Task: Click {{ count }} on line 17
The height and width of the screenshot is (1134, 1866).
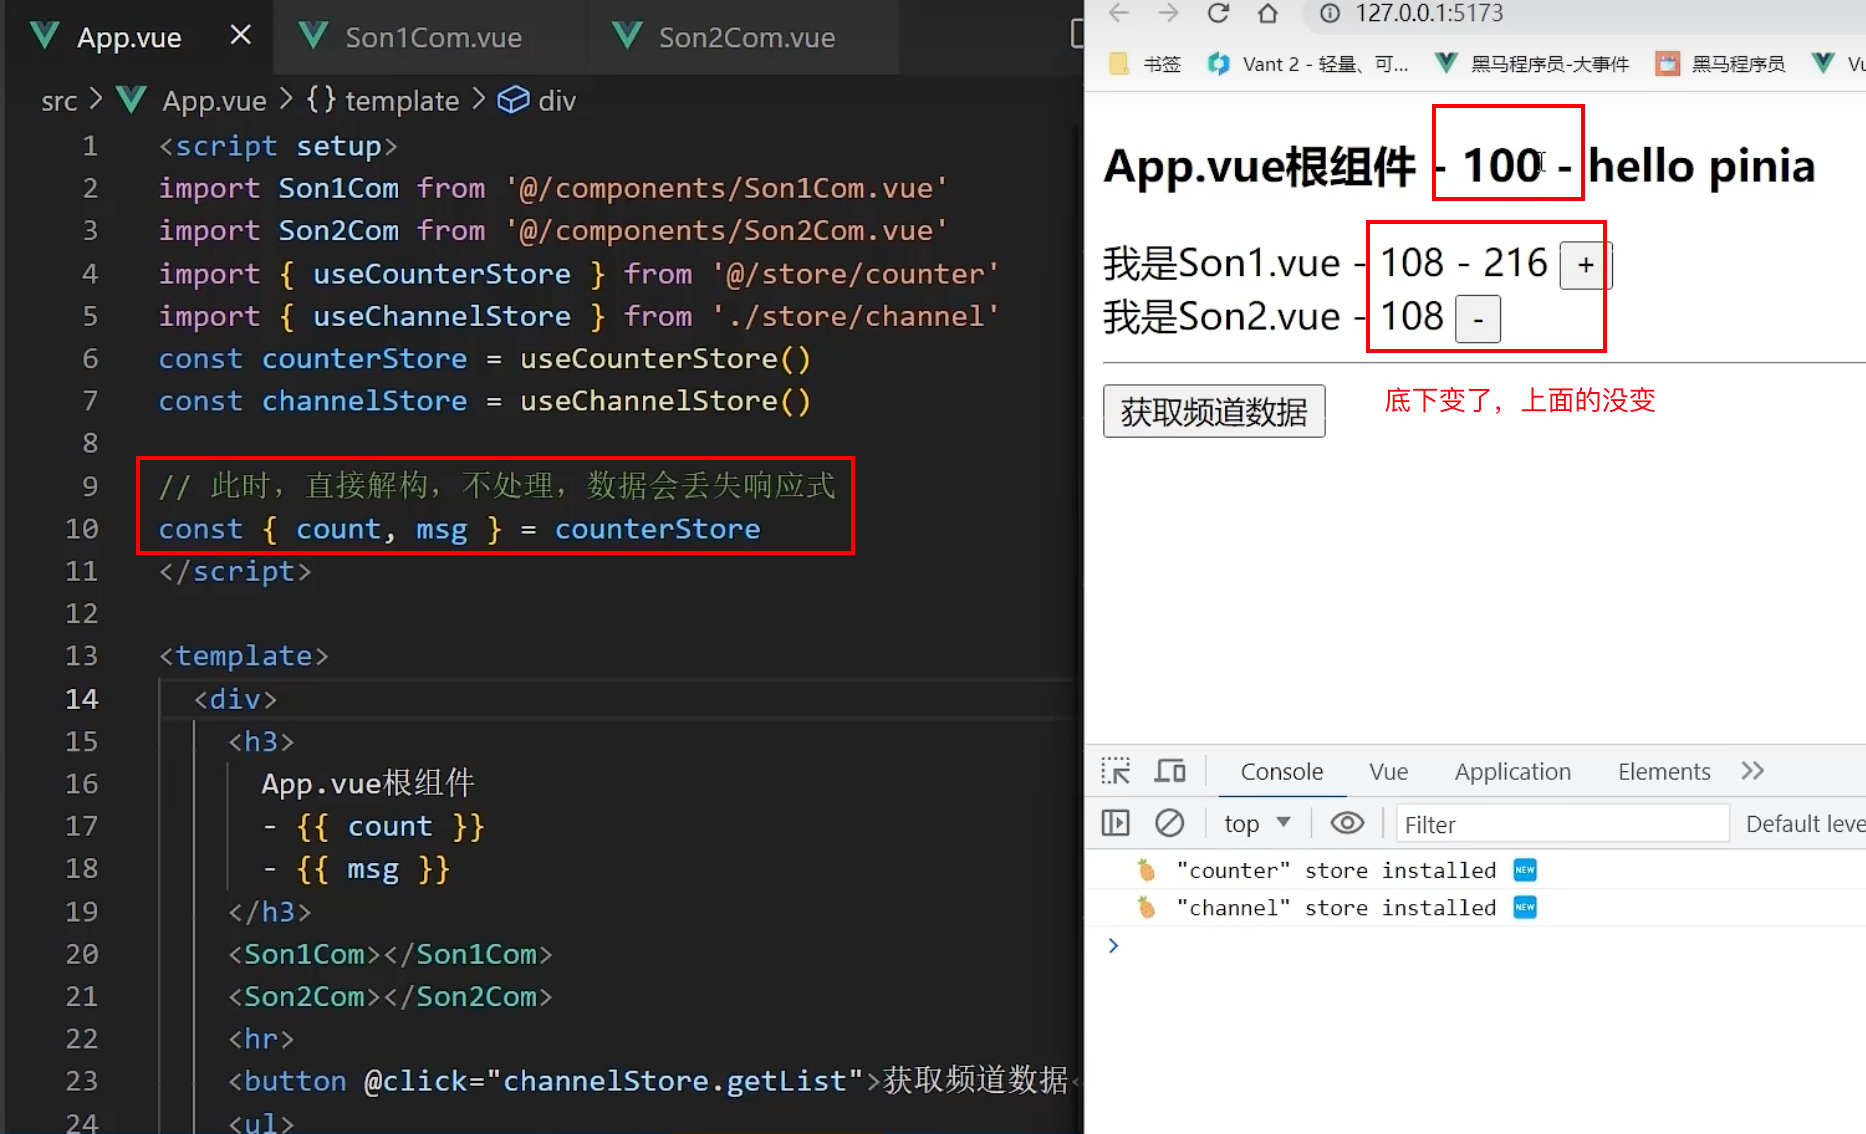Action: (x=390, y=826)
